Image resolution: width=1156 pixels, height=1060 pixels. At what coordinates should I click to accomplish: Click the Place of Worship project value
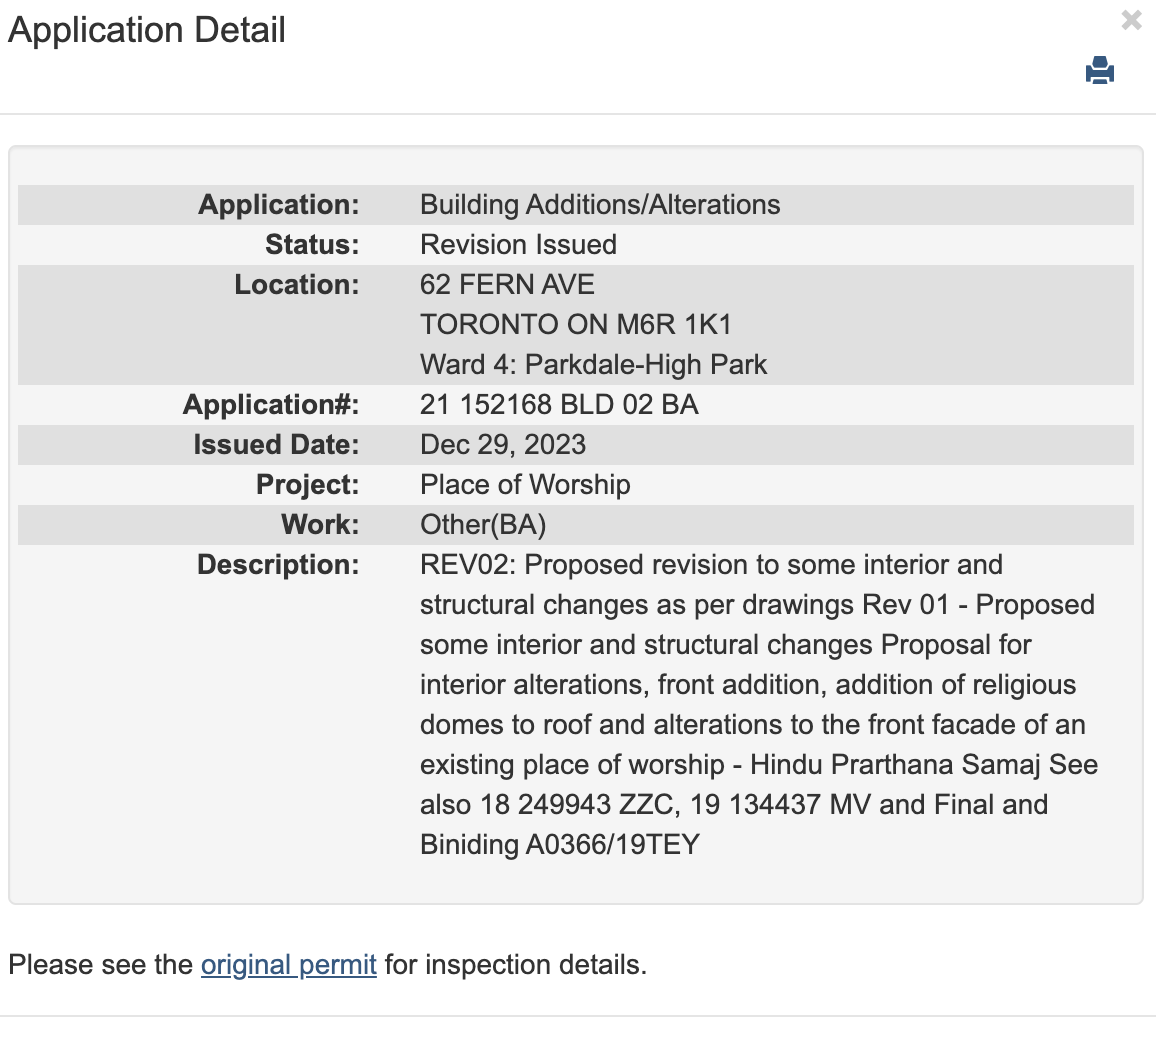tap(525, 485)
